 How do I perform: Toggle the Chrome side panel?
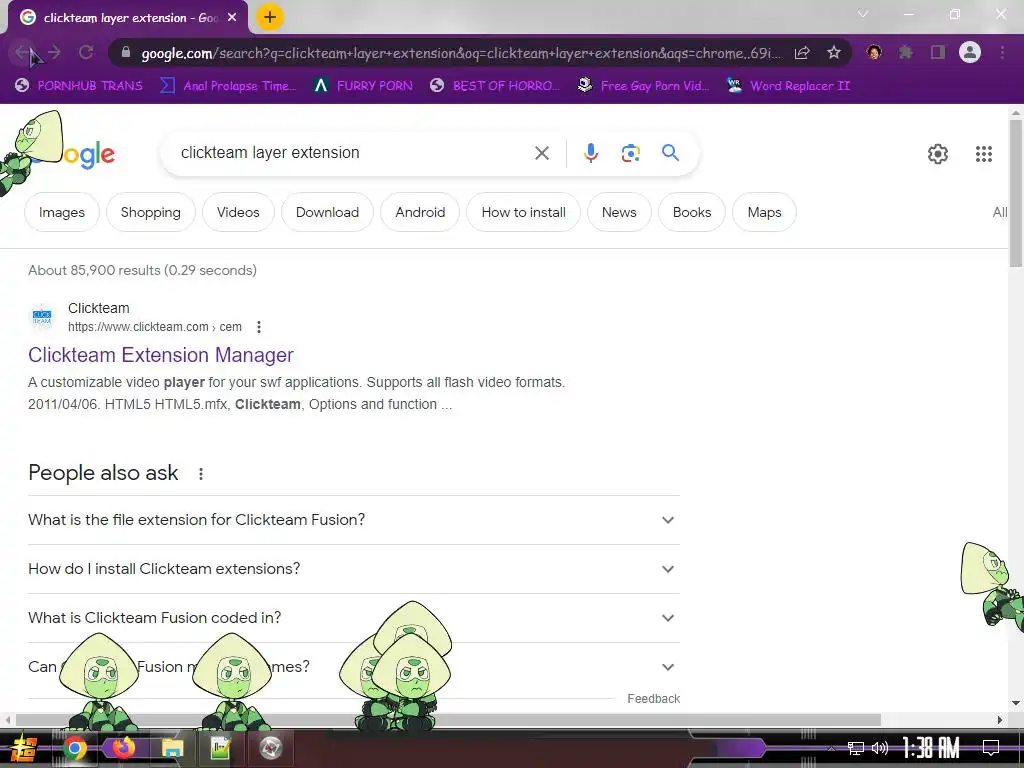coord(938,52)
